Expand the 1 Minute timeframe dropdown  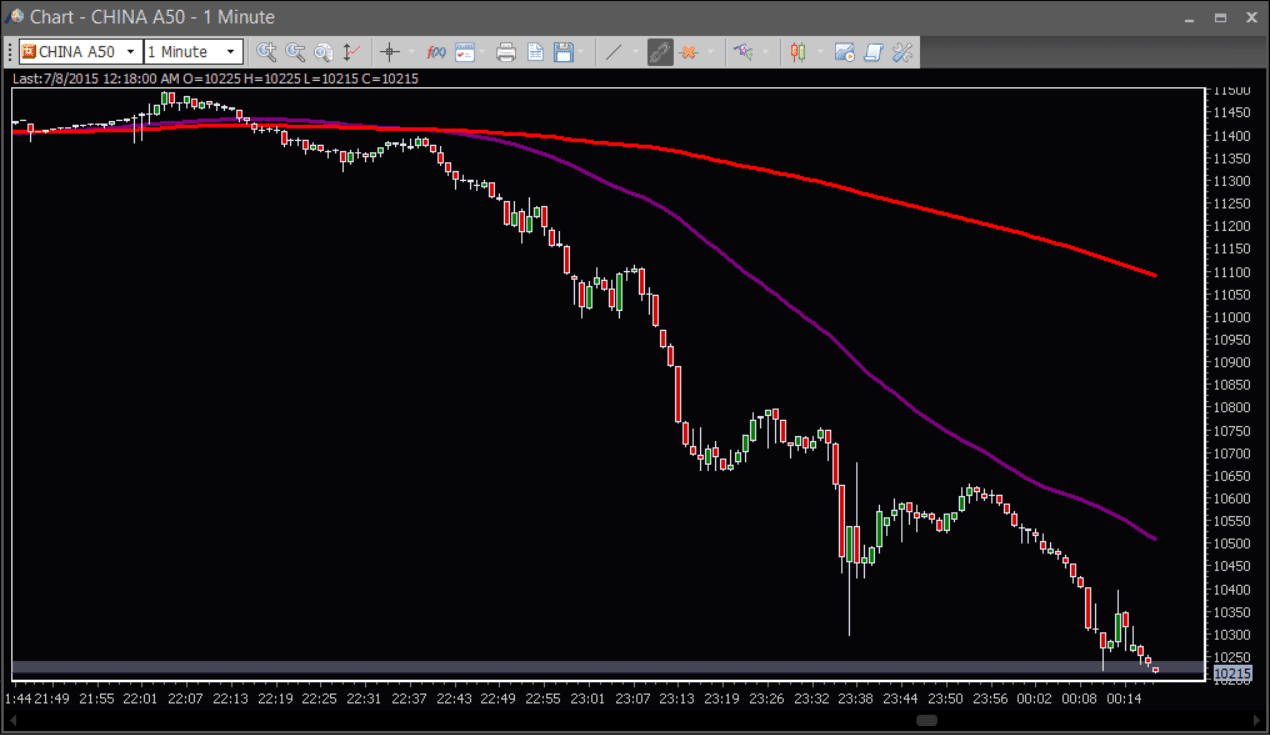pyautogui.click(x=230, y=52)
